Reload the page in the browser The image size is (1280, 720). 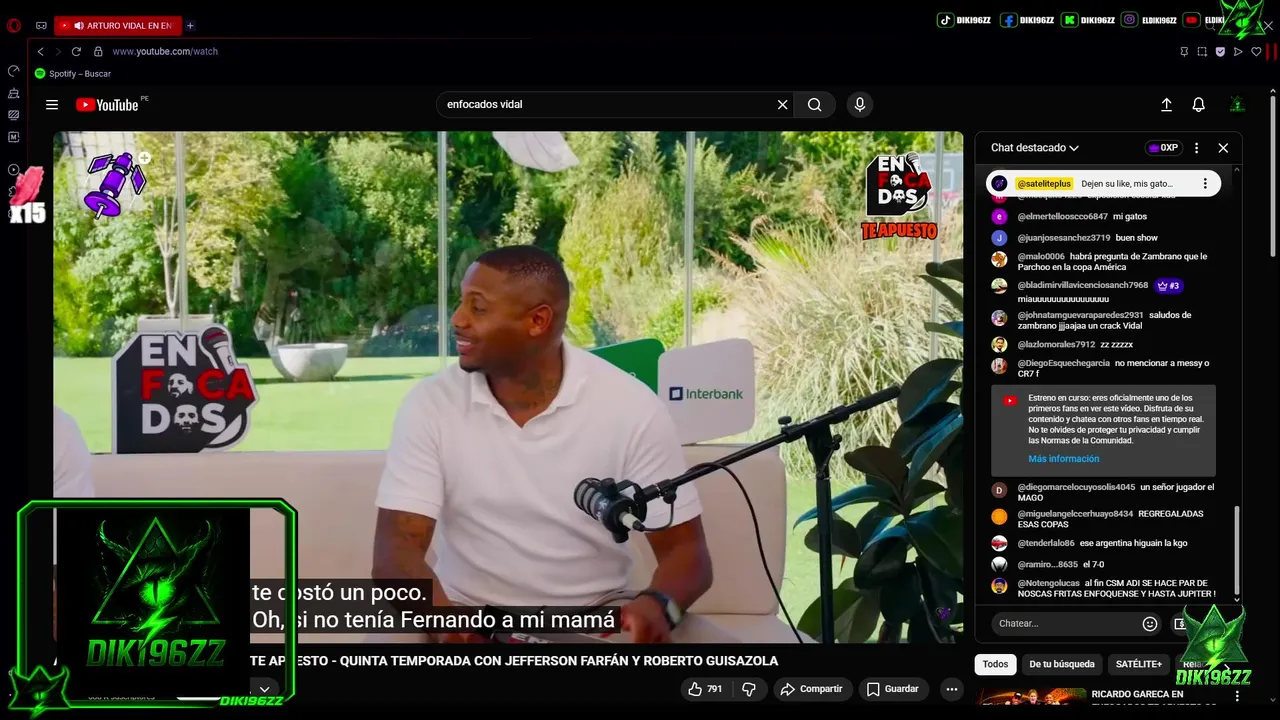tap(76, 51)
